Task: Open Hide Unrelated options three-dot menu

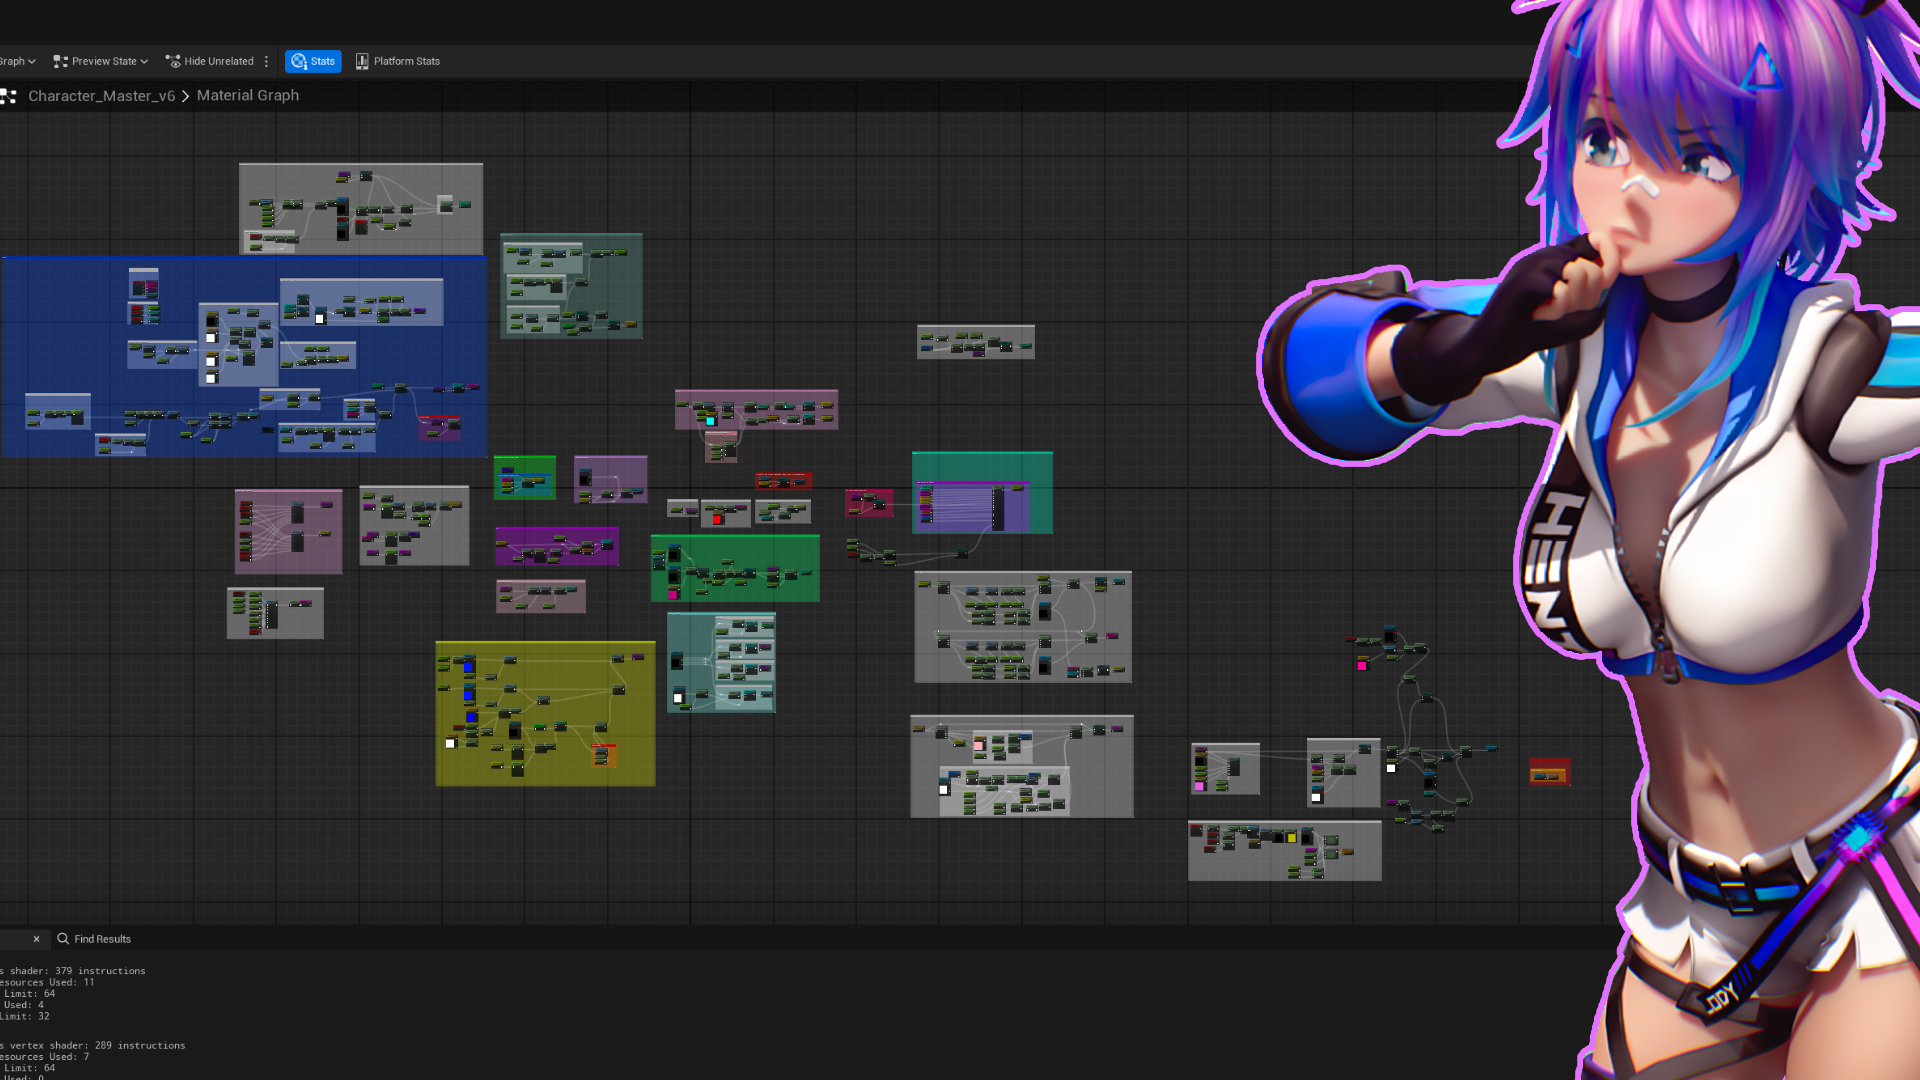Action: click(266, 61)
